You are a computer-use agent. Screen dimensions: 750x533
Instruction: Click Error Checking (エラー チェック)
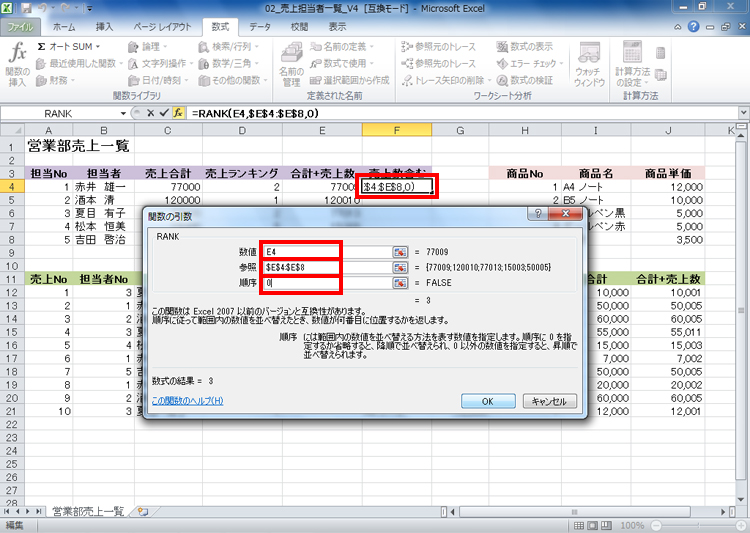[530, 64]
